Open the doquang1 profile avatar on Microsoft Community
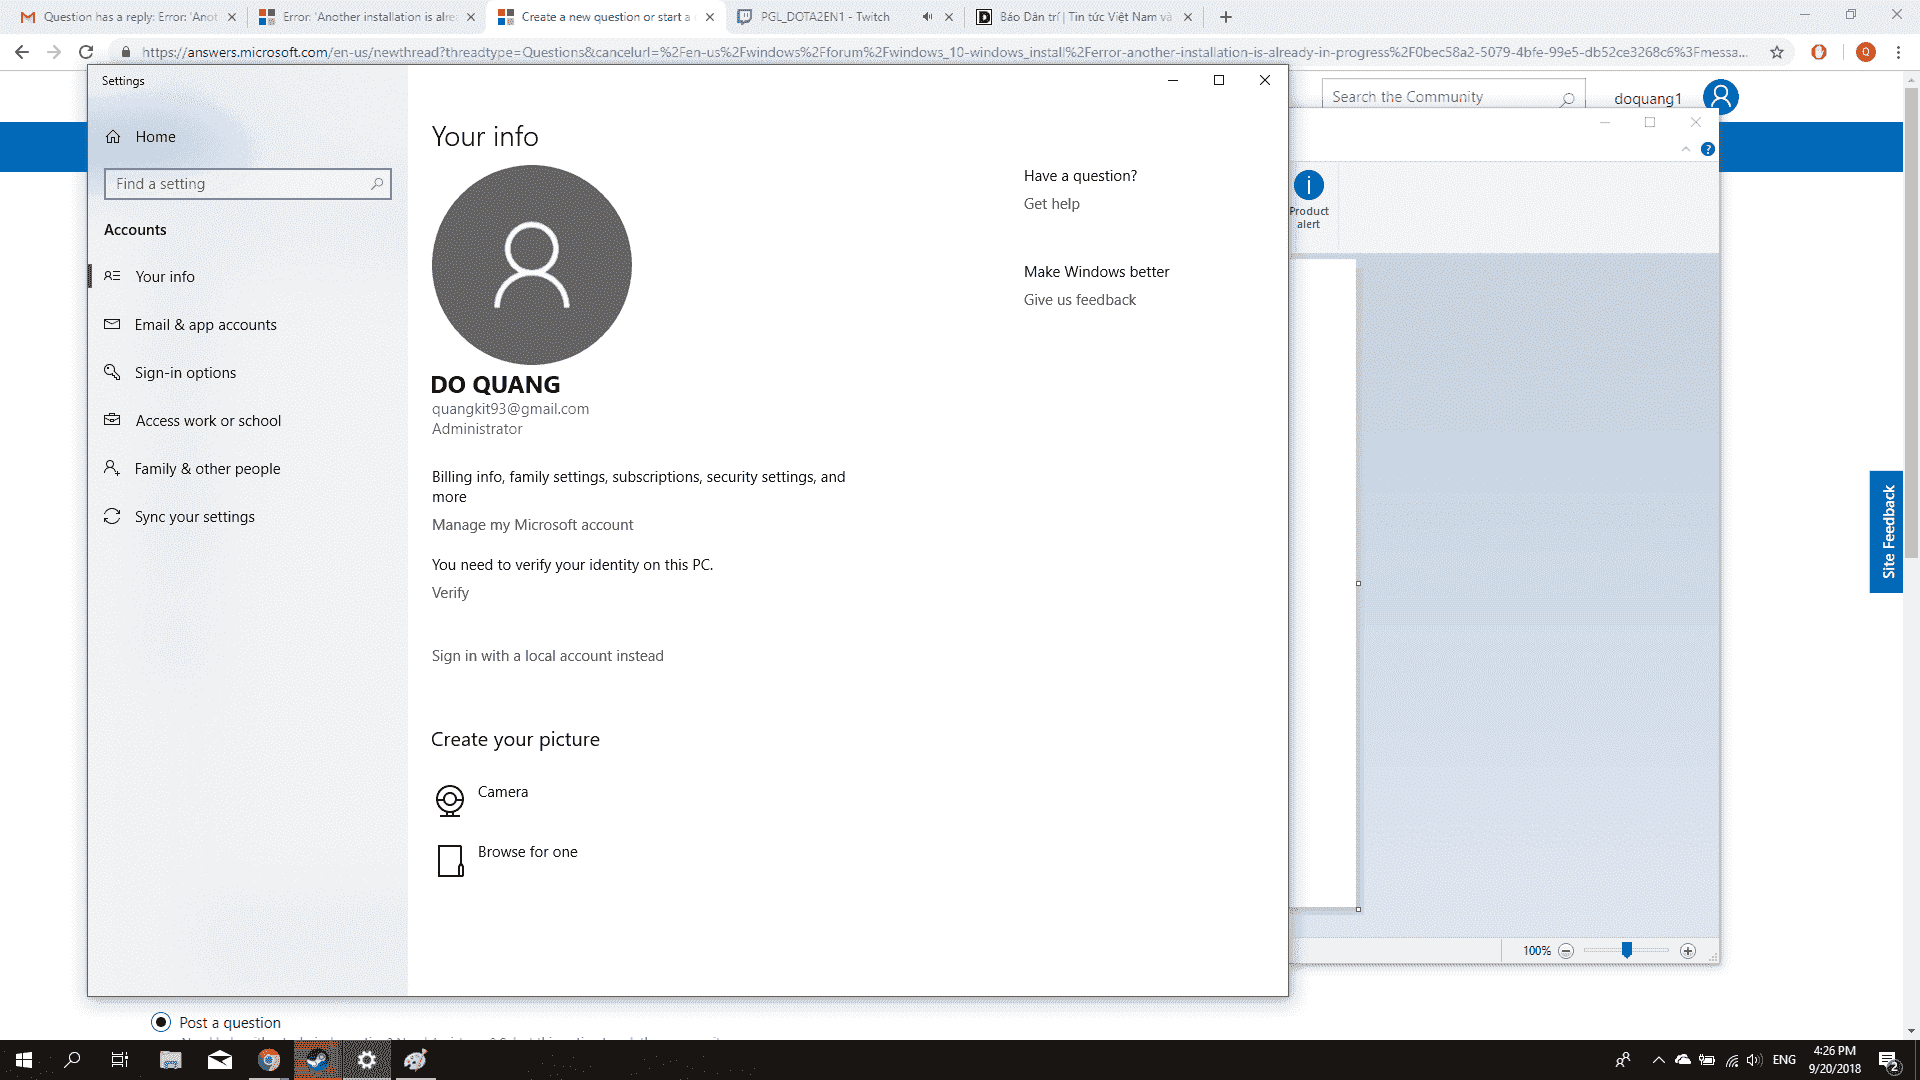This screenshot has height=1080, width=1920. 1721,97
